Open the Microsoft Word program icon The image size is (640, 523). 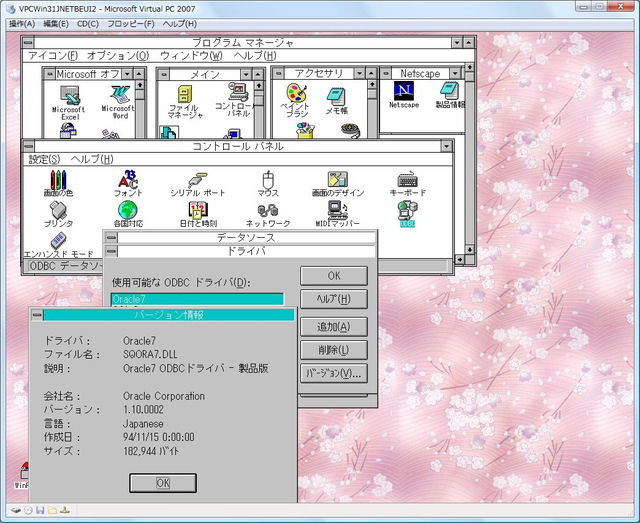pyautogui.click(x=119, y=102)
